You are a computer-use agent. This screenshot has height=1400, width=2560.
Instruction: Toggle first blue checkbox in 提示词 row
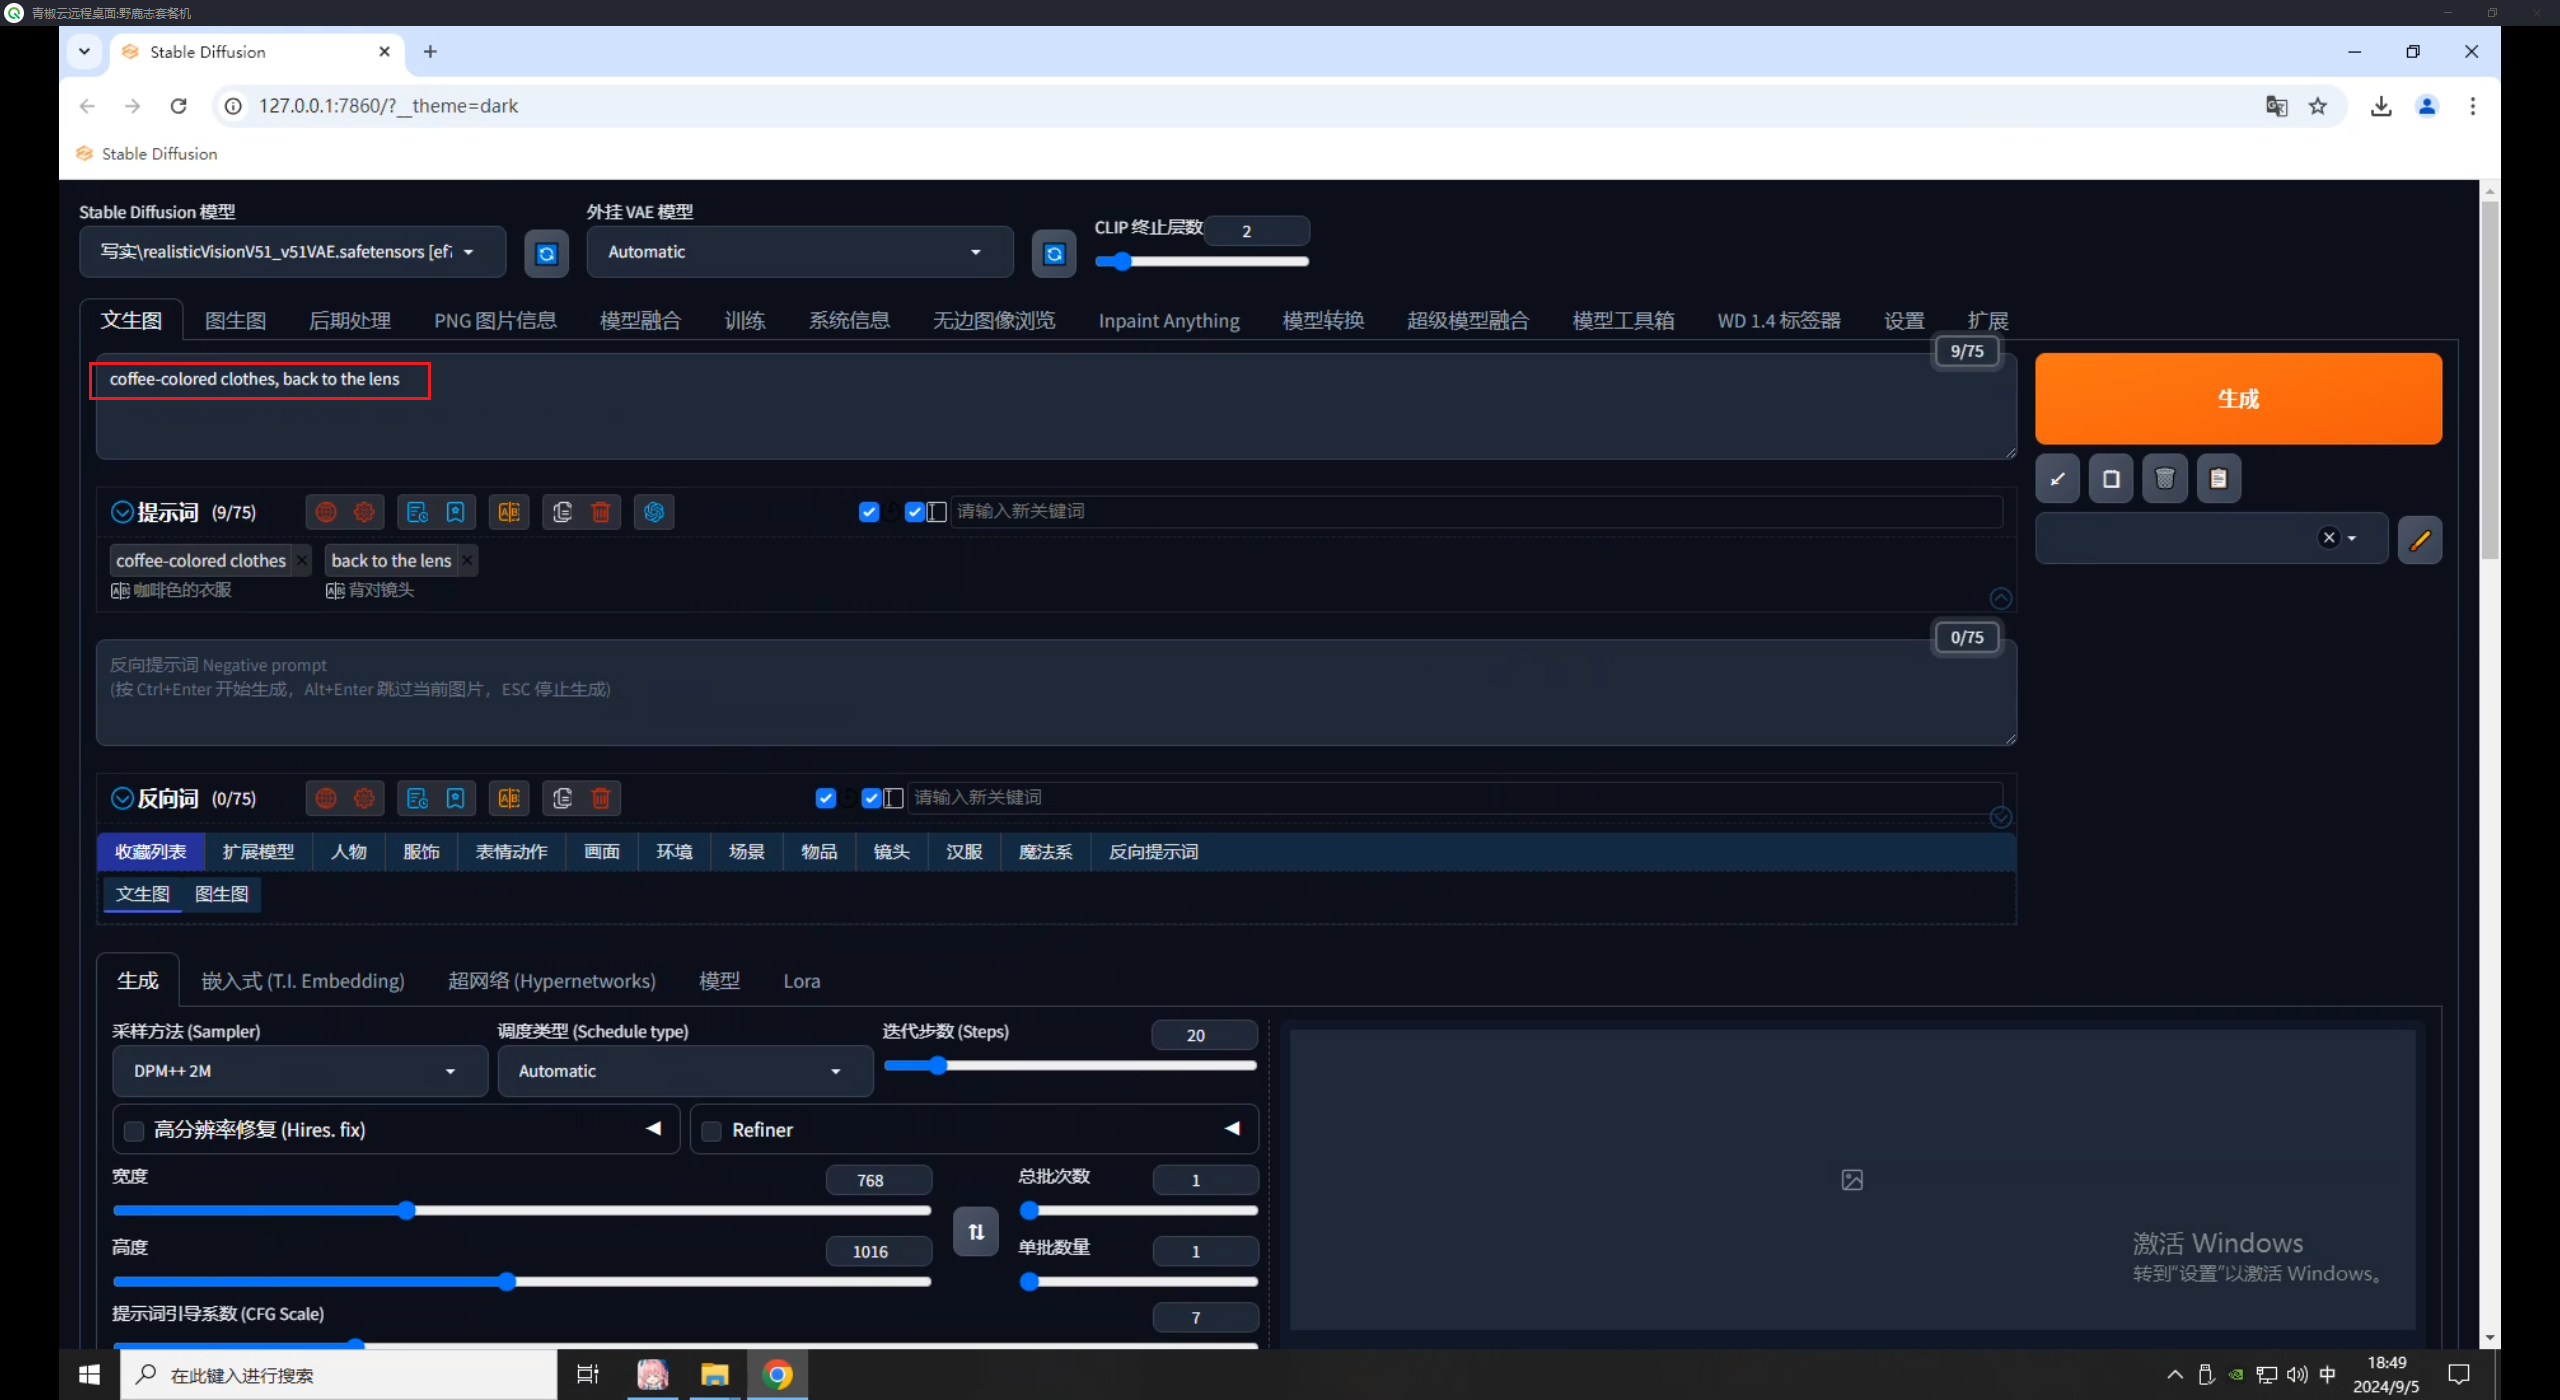[x=869, y=512]
